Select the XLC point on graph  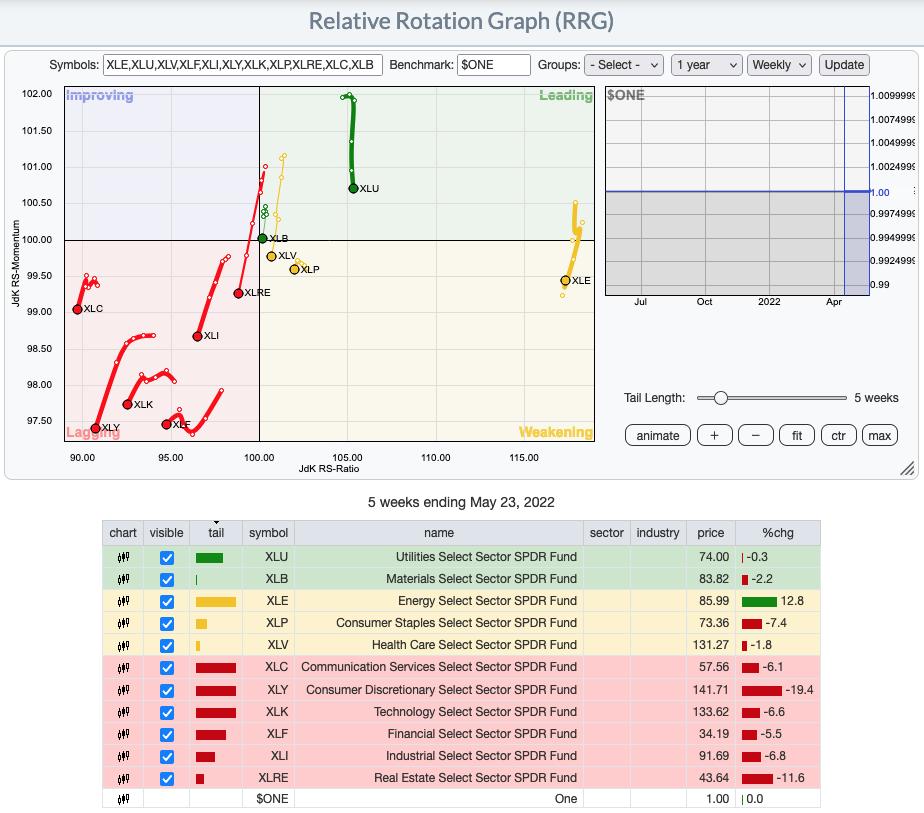click(x=77, y=309)
